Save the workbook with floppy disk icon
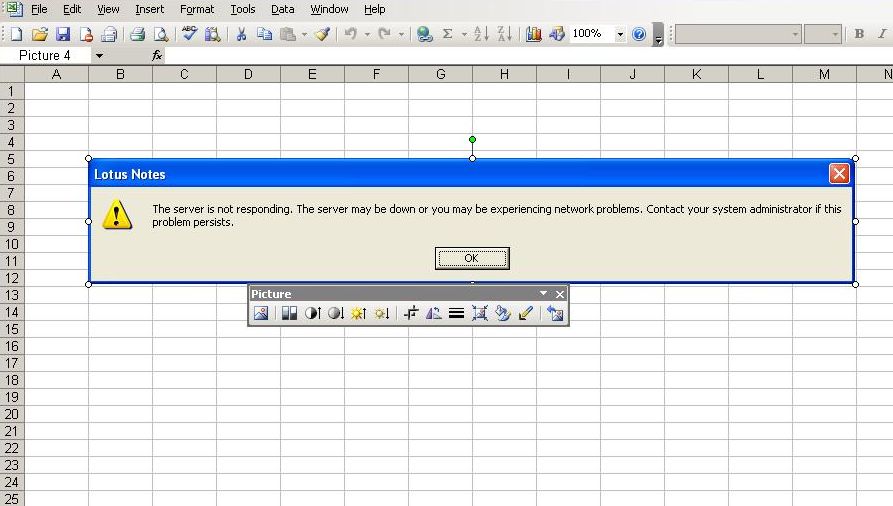Screen dimensions: 893x506 pos(63,34)
